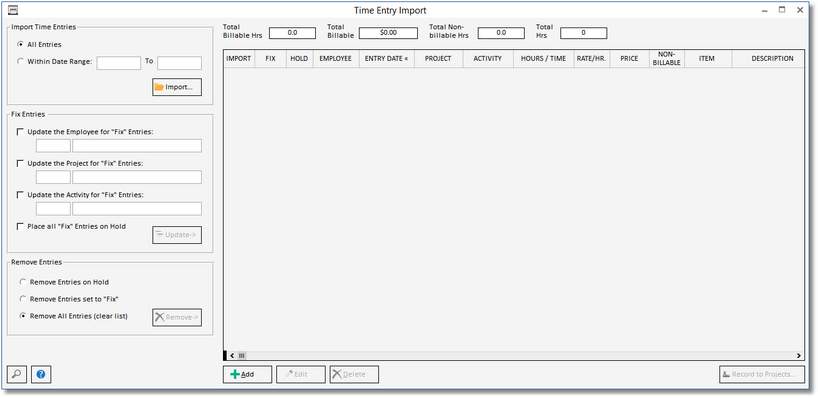818x398 pixels.
Task: Click the Project name input field
Action: point(137,177)
